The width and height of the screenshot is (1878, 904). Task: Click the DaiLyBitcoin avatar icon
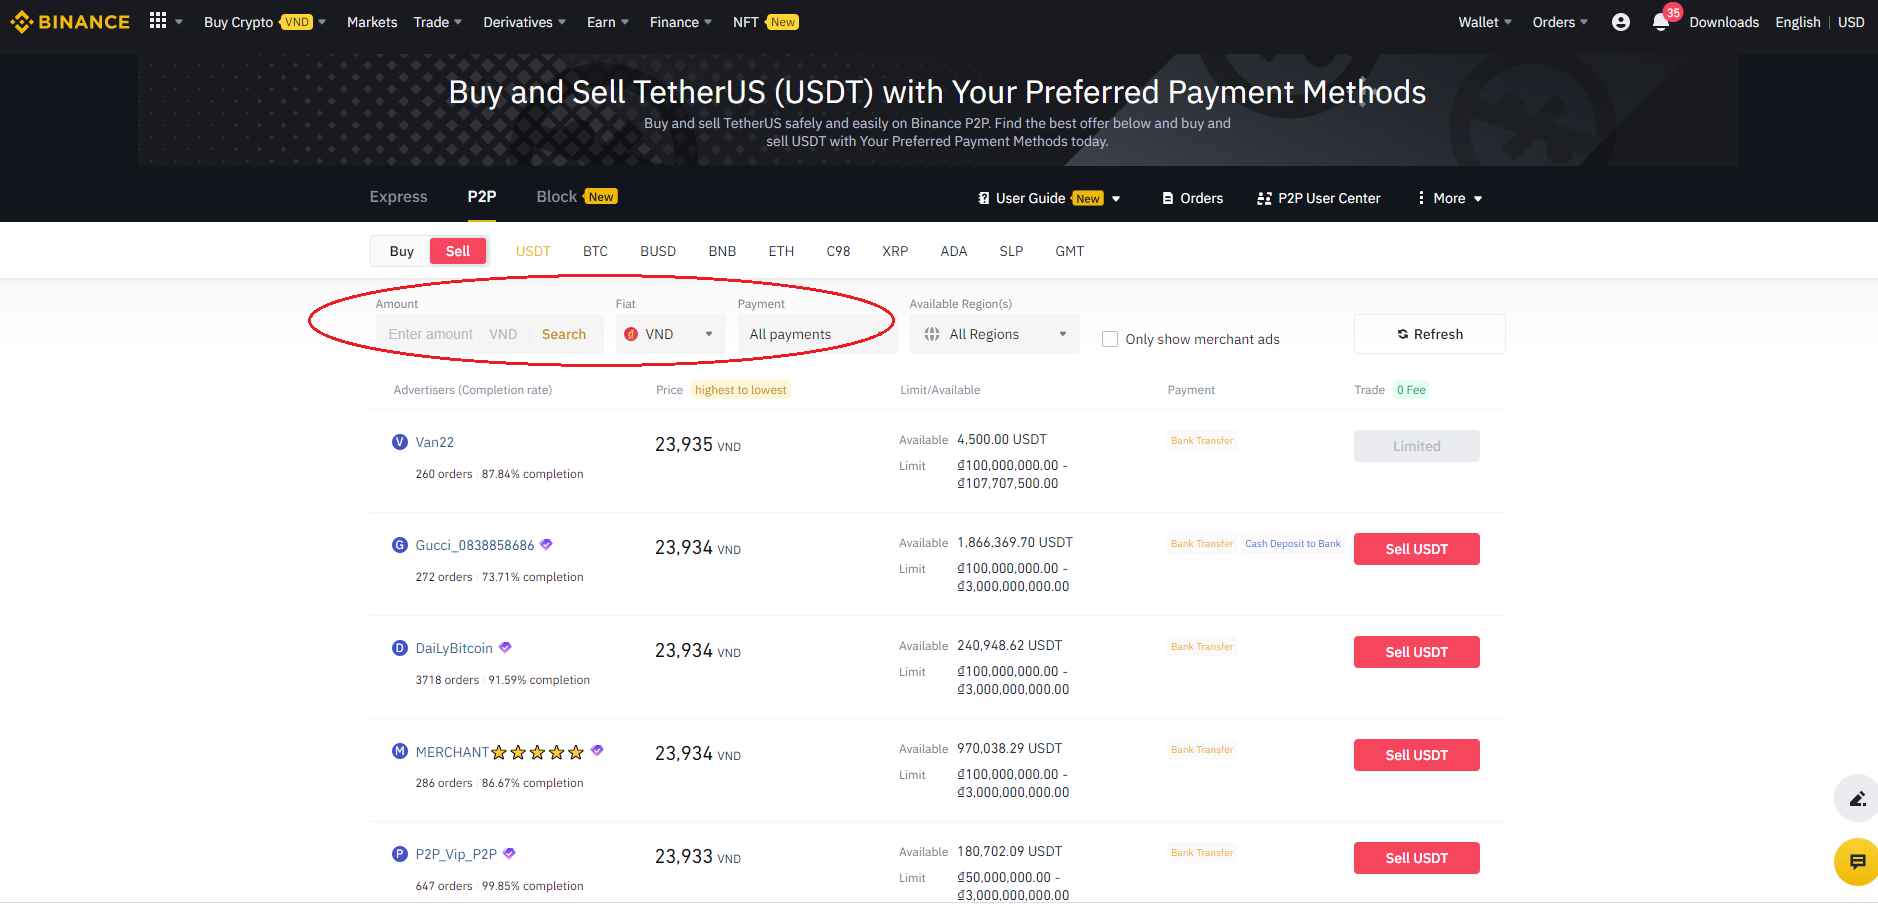(400, 648)
